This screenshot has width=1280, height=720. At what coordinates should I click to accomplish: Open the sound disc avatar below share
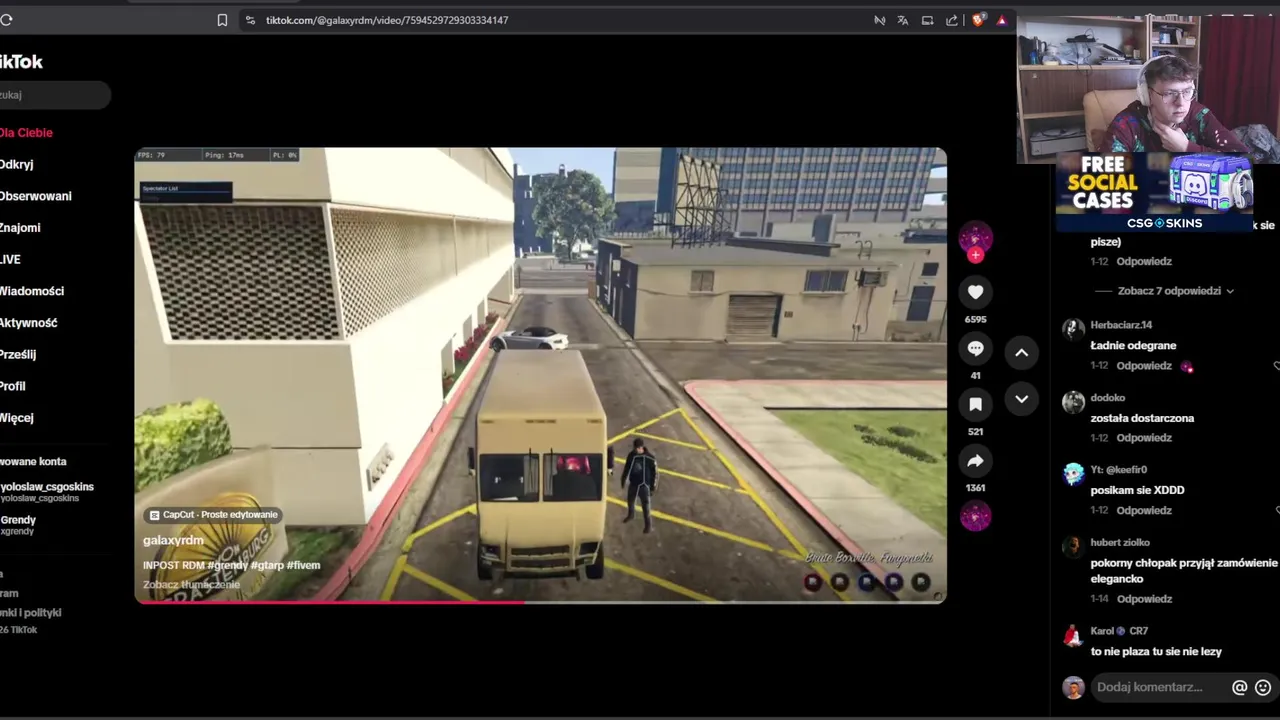pyautogui.click(x=975, y=516)
